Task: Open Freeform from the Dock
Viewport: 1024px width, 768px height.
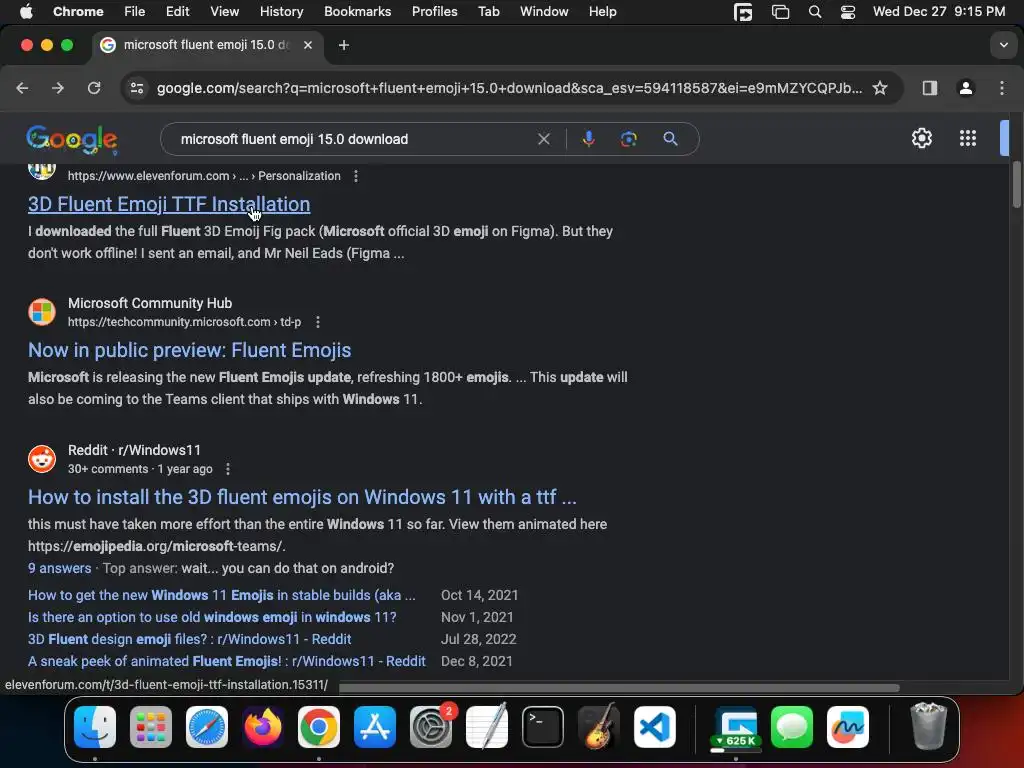Action: pos(848,727)
